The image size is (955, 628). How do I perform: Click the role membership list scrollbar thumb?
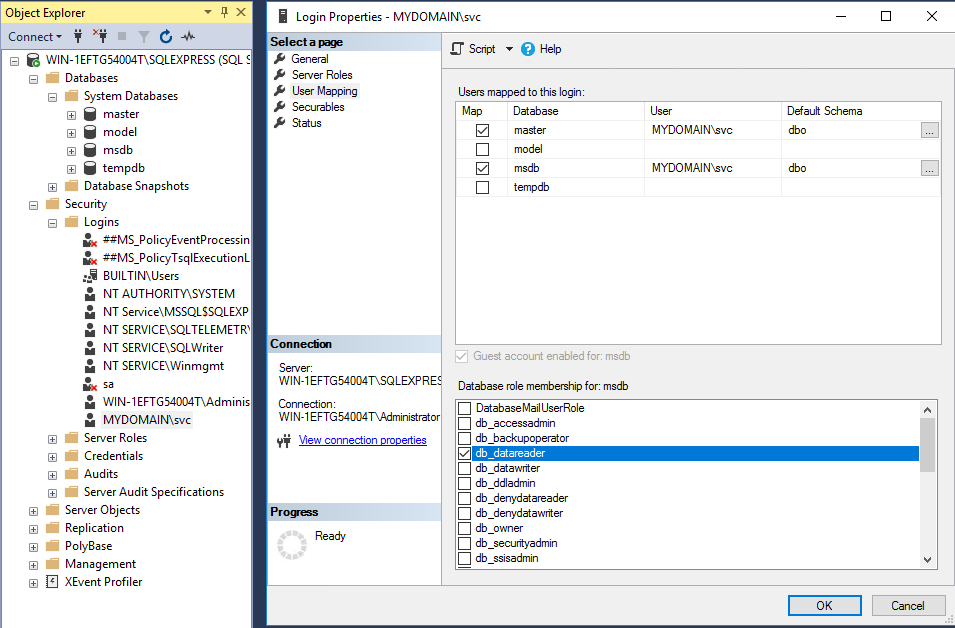point(927,445)
